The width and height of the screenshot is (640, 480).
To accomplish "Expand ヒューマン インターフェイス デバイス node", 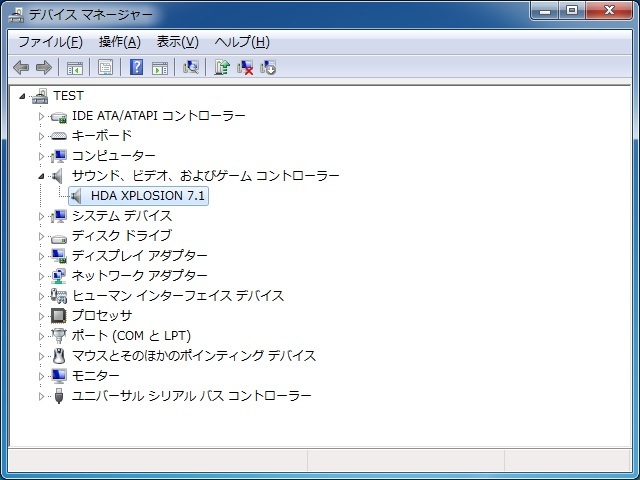I will click(41, 296).
